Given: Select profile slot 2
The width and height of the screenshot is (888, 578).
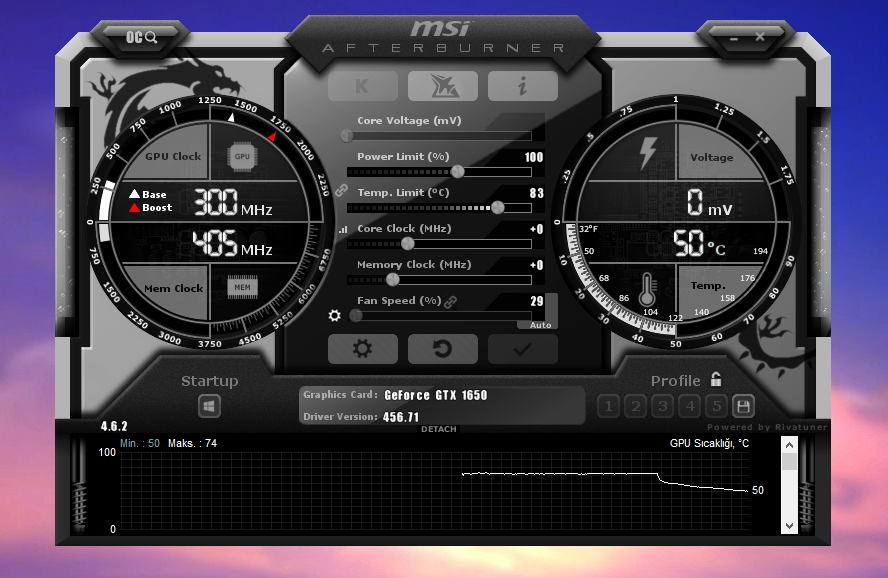Looking at the screenshot, I should [636, 406].
